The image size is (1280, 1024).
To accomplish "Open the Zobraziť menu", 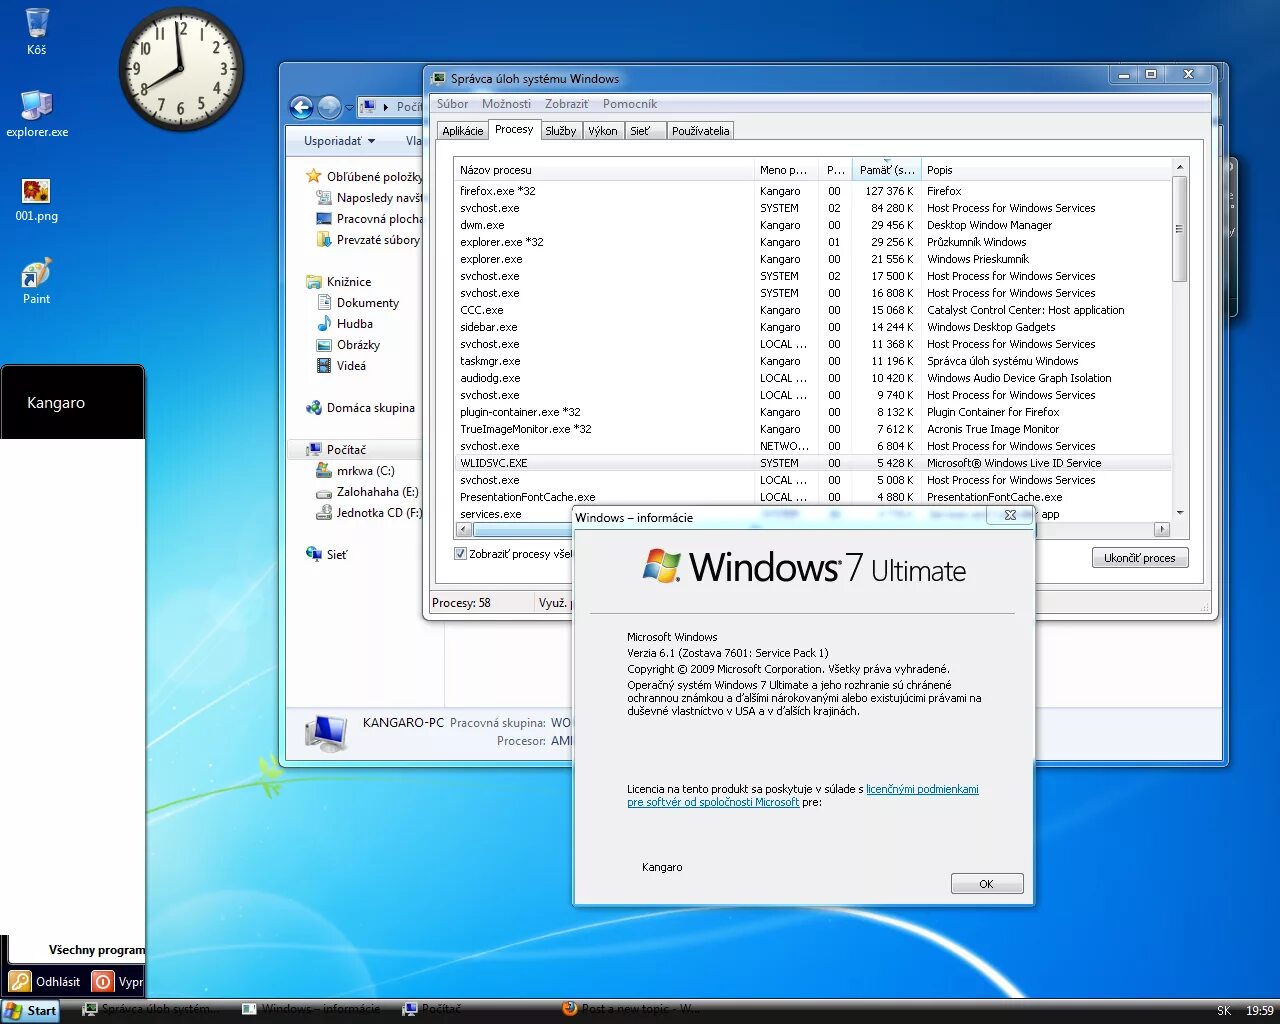I will click(566, 104).
